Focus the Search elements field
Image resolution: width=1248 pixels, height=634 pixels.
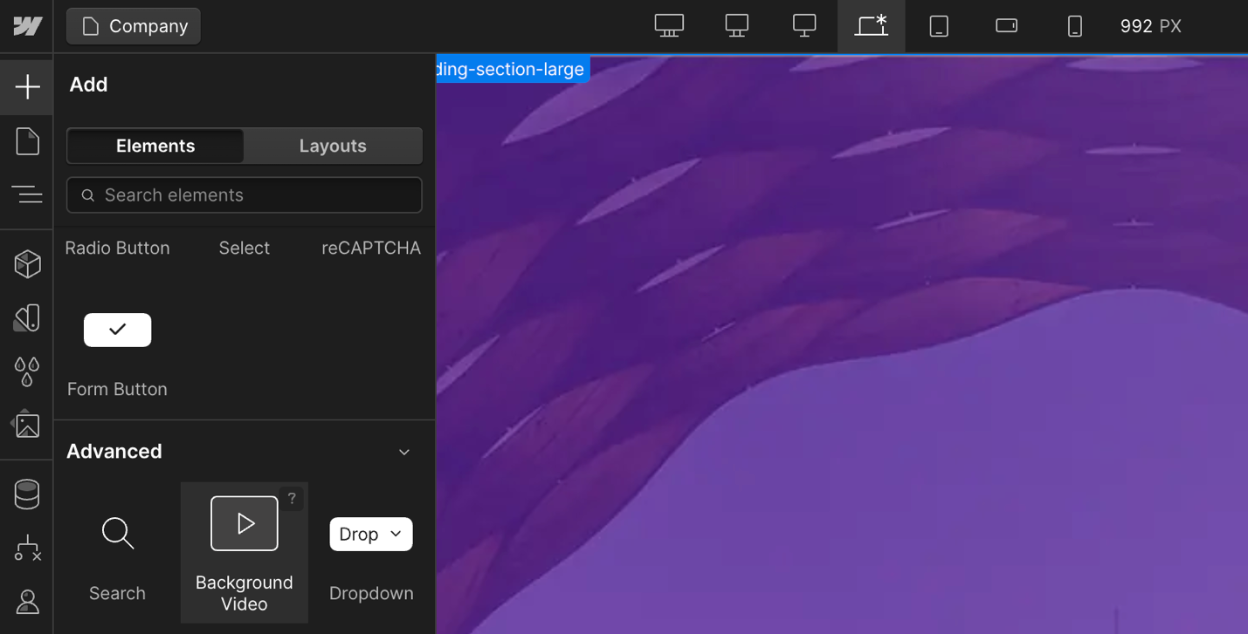[244, 195]
